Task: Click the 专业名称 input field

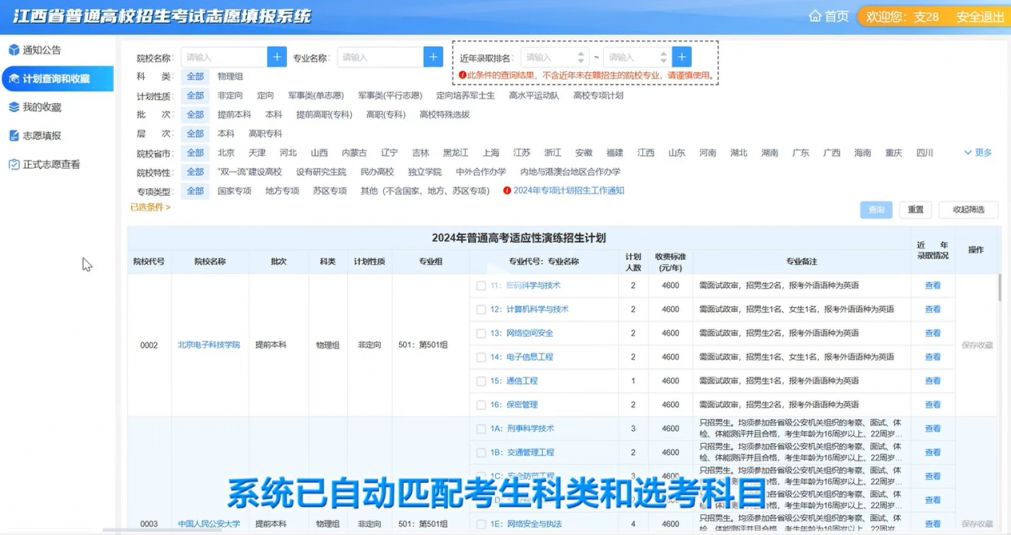Action: pos(380,57)
